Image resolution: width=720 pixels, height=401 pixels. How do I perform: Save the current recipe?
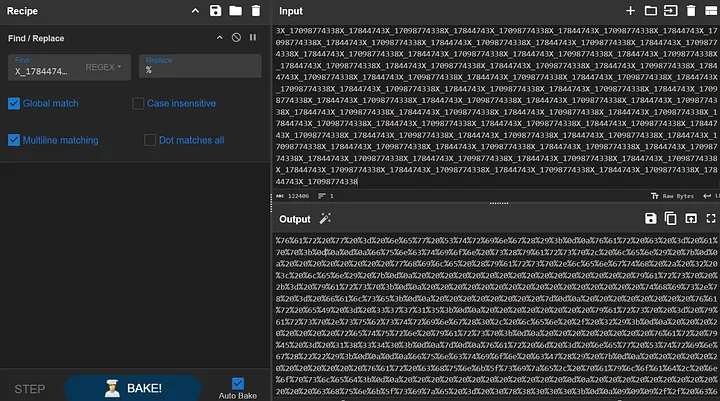pos(215,11)
